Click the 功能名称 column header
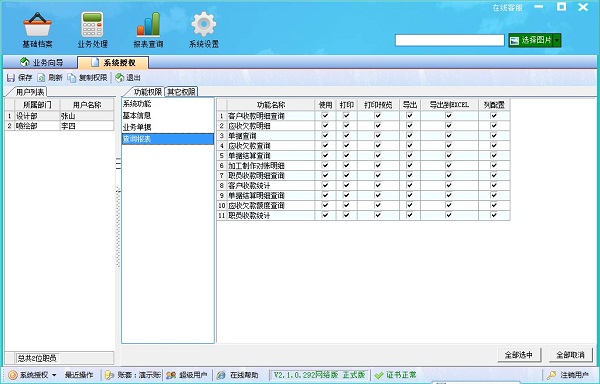600x384 pixels. click(x=271, y=105)
